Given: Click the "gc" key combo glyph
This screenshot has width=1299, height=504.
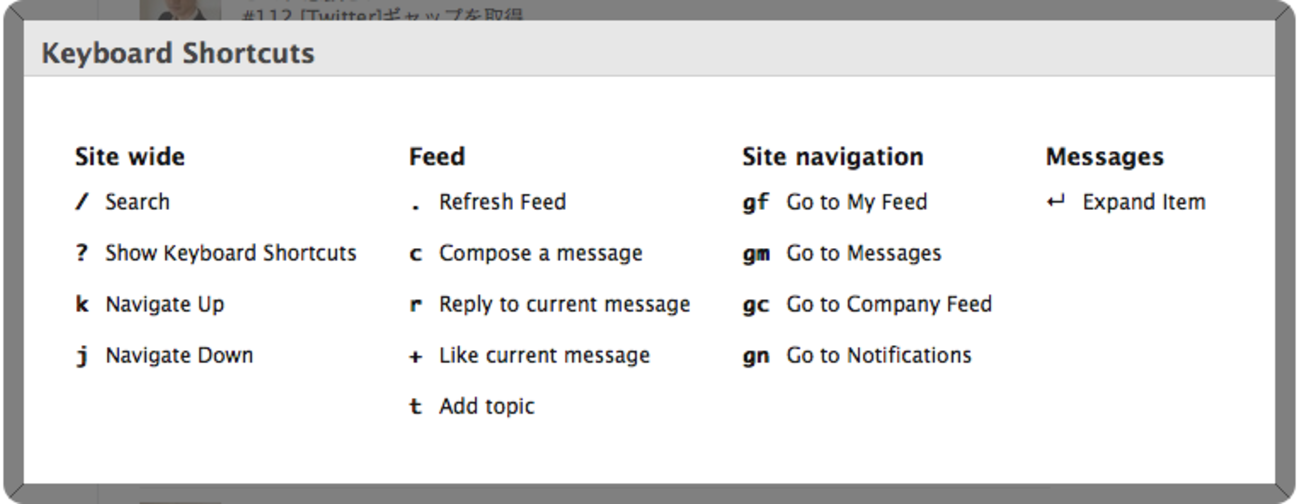Looking at the screenshot, I should point(756,305).
